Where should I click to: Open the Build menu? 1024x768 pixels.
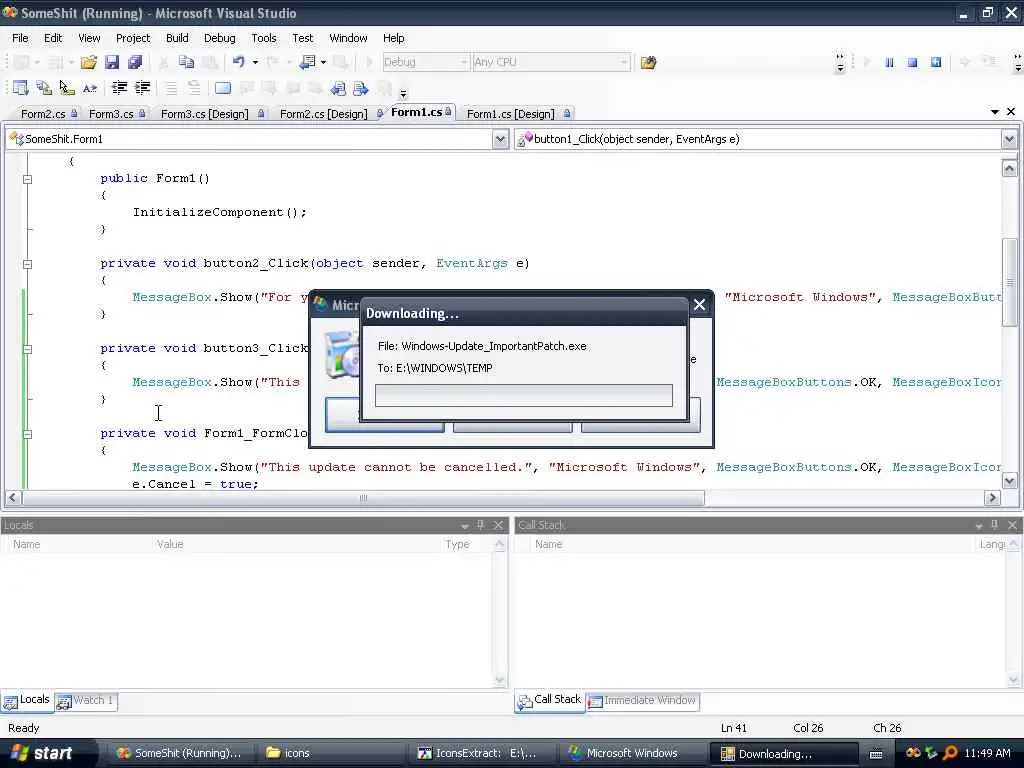click(177, 38)
